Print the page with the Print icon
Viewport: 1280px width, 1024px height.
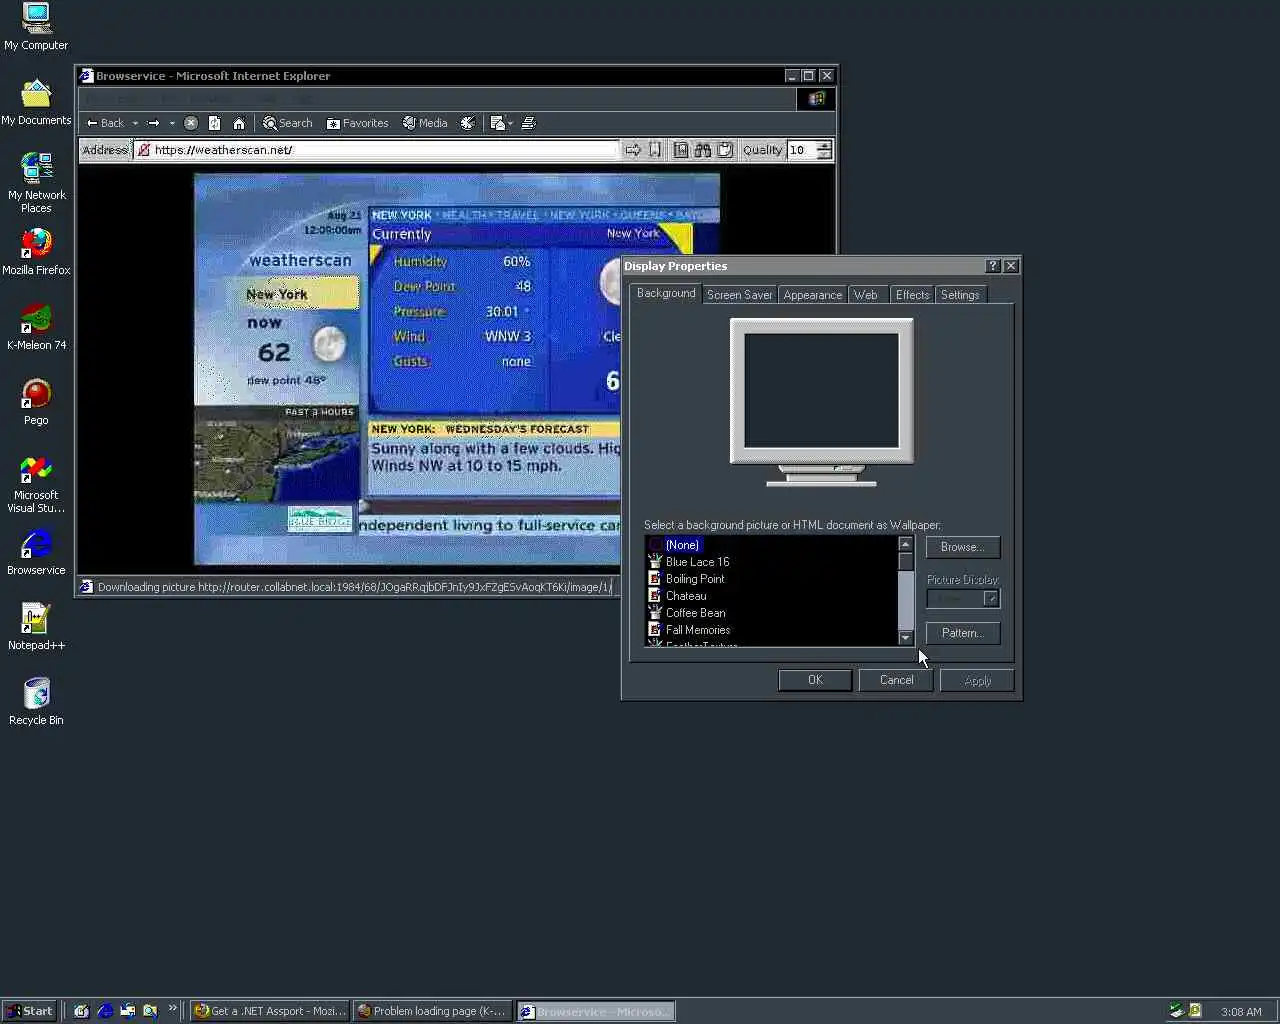click(x=529, y=123)
